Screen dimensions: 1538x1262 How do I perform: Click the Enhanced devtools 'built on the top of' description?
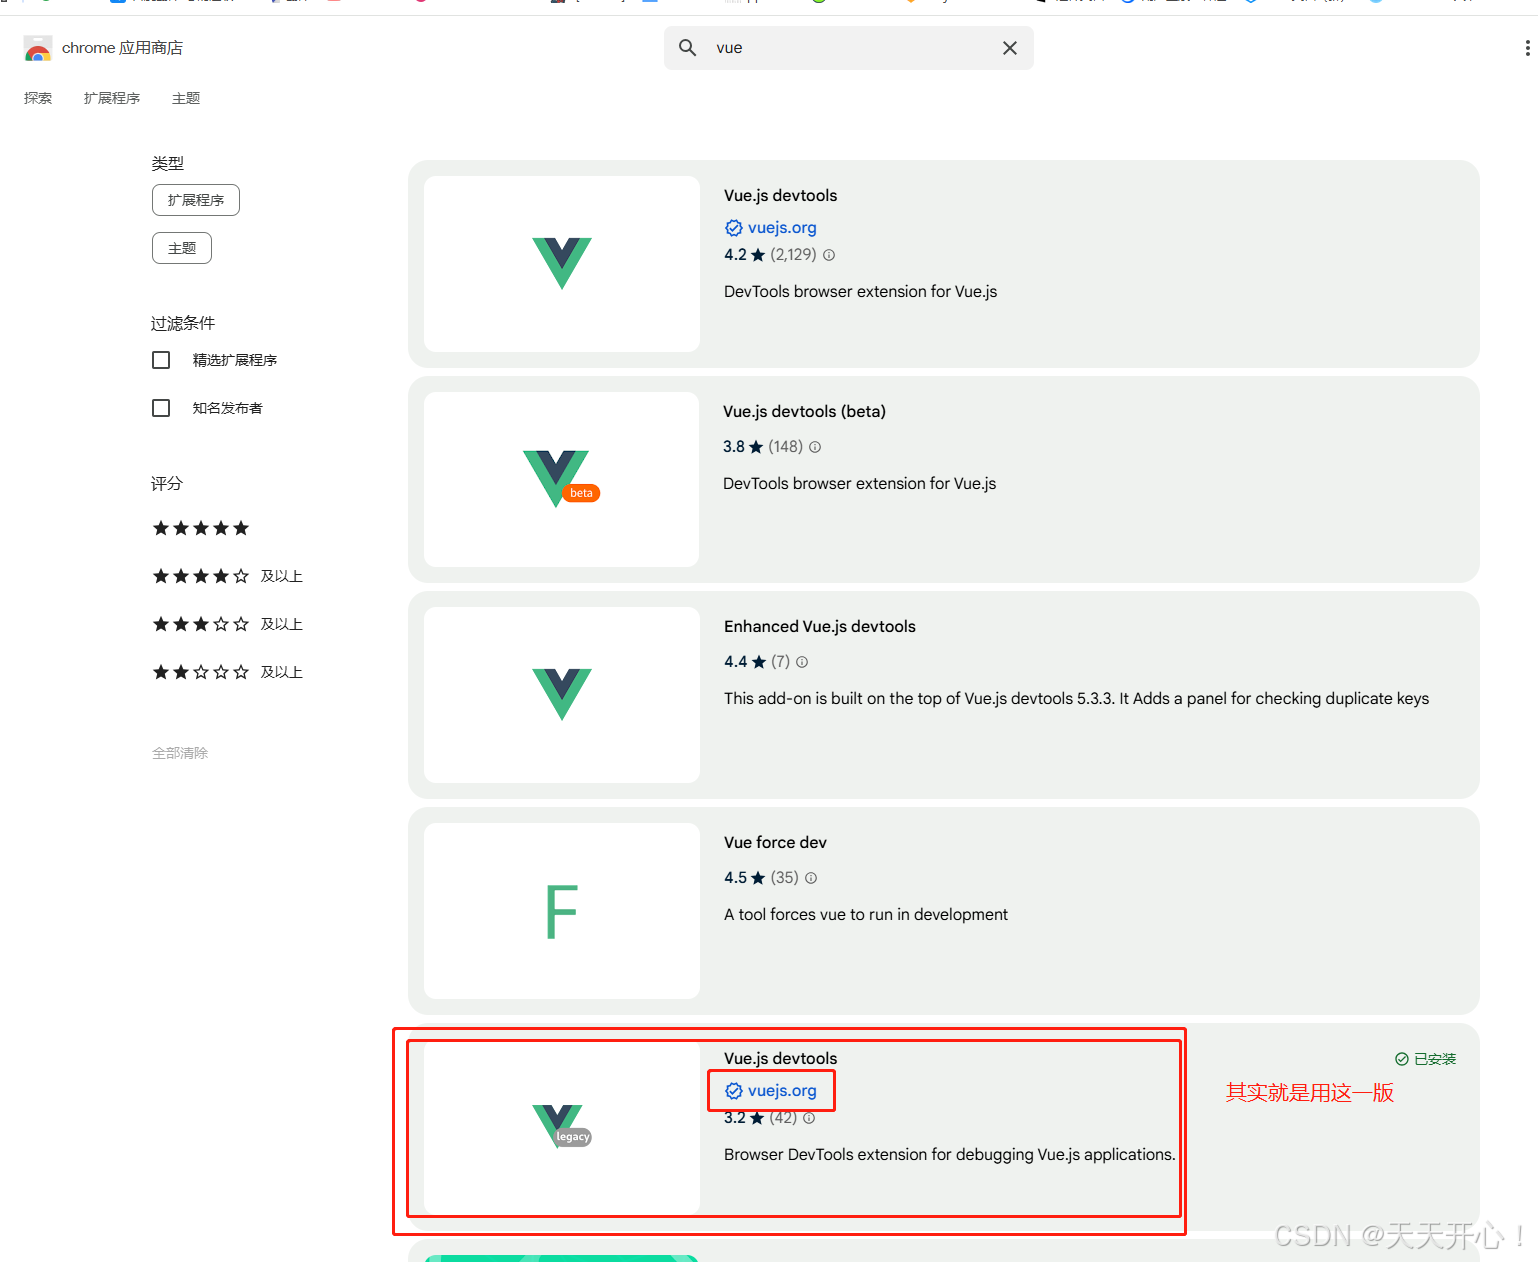pyautogui.click(x=1076, y=699)
